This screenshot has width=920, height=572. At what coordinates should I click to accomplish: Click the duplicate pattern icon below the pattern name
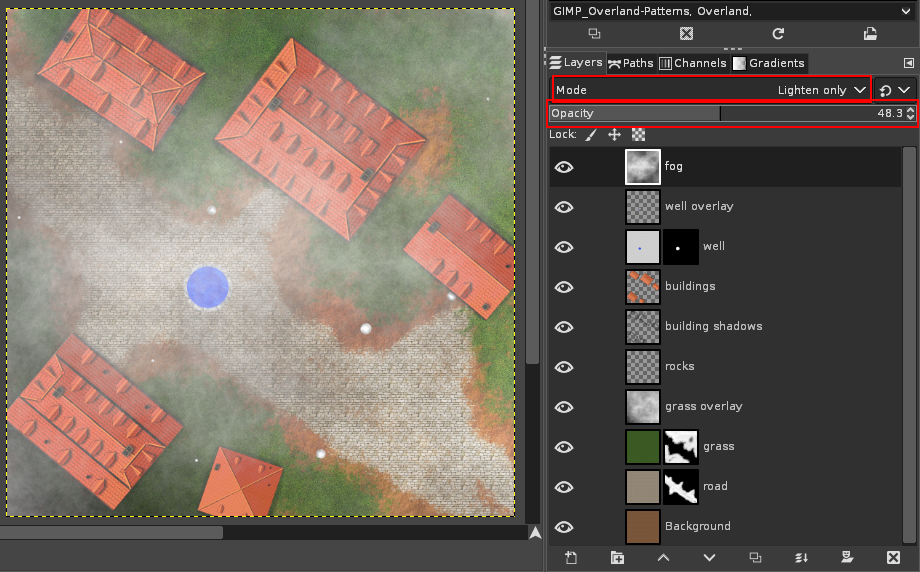click(594, 33)
